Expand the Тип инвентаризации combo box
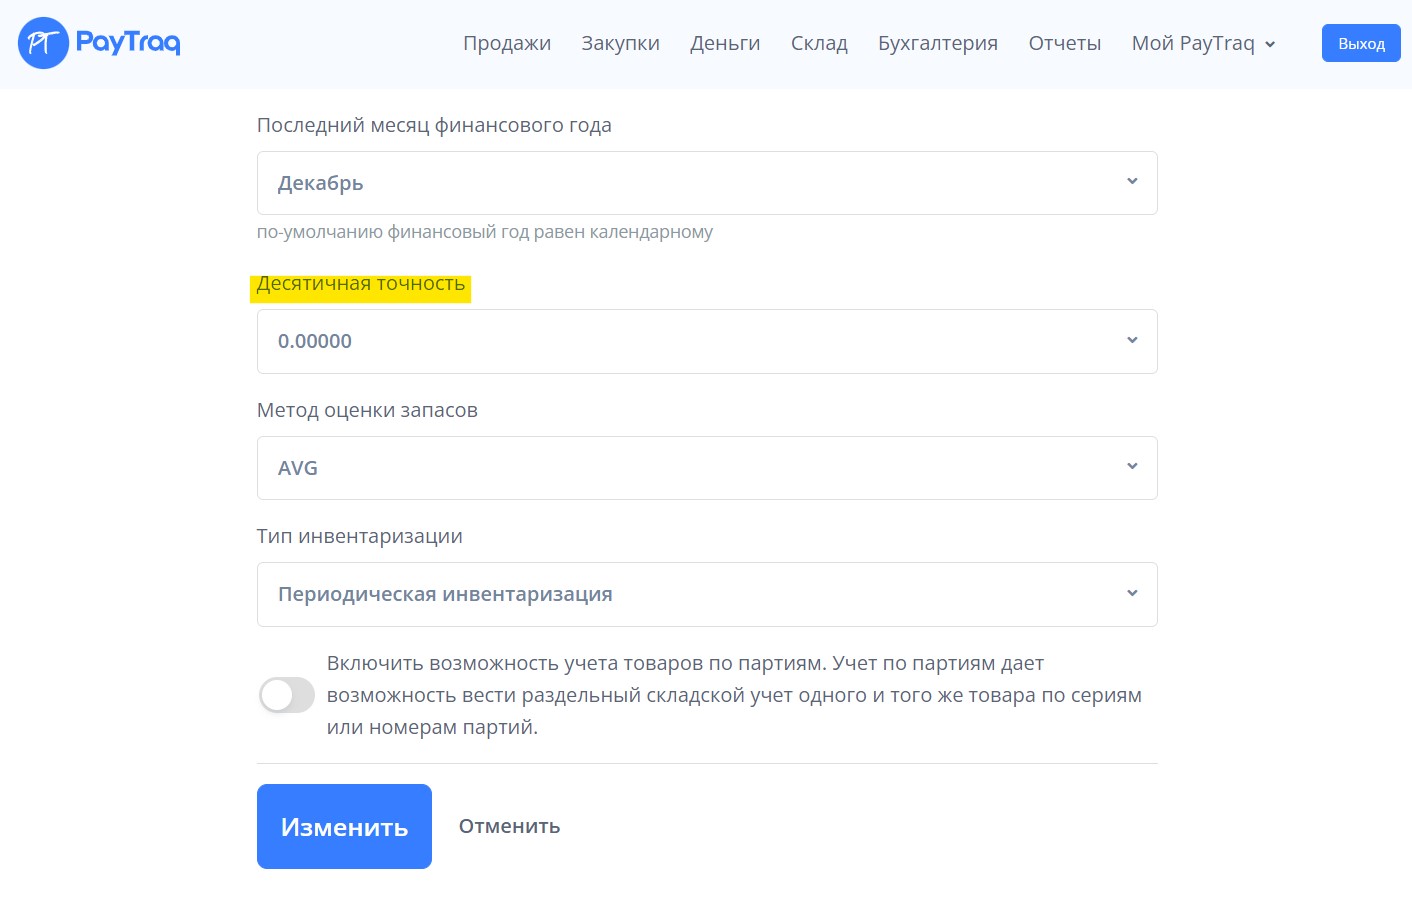 (x=706, y=594)
